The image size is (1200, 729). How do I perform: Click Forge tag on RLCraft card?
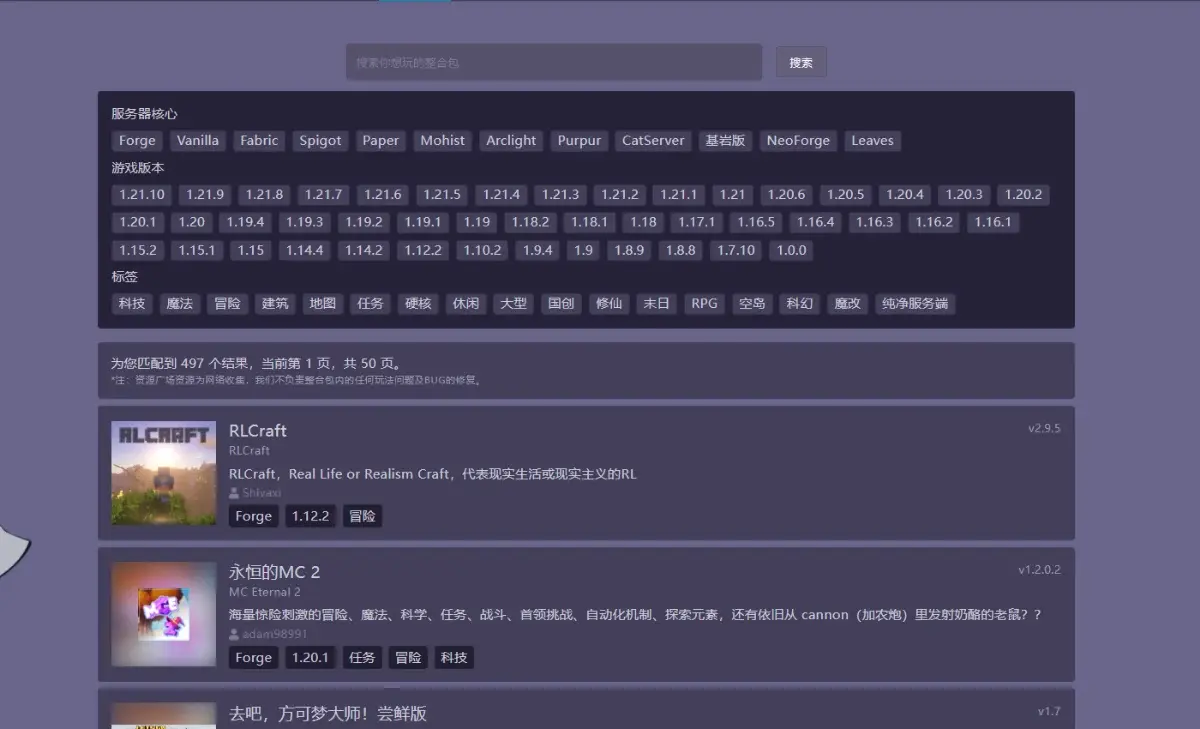(x=254, y=516)
